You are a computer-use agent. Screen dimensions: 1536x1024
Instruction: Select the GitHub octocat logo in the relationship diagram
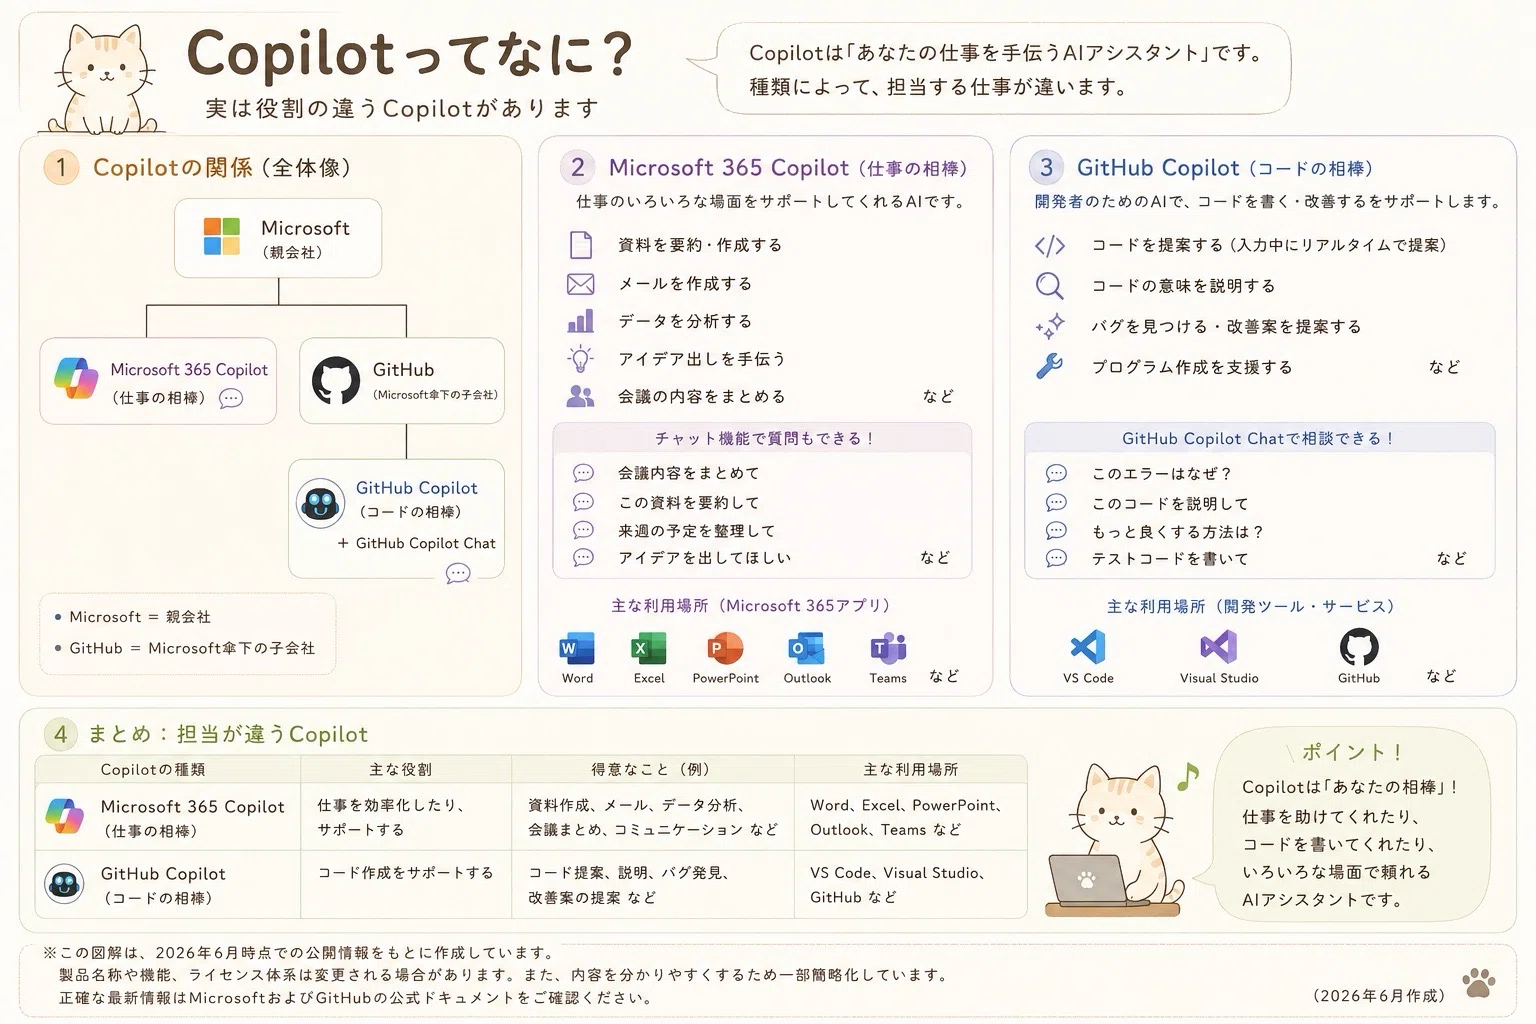(335, 380)
